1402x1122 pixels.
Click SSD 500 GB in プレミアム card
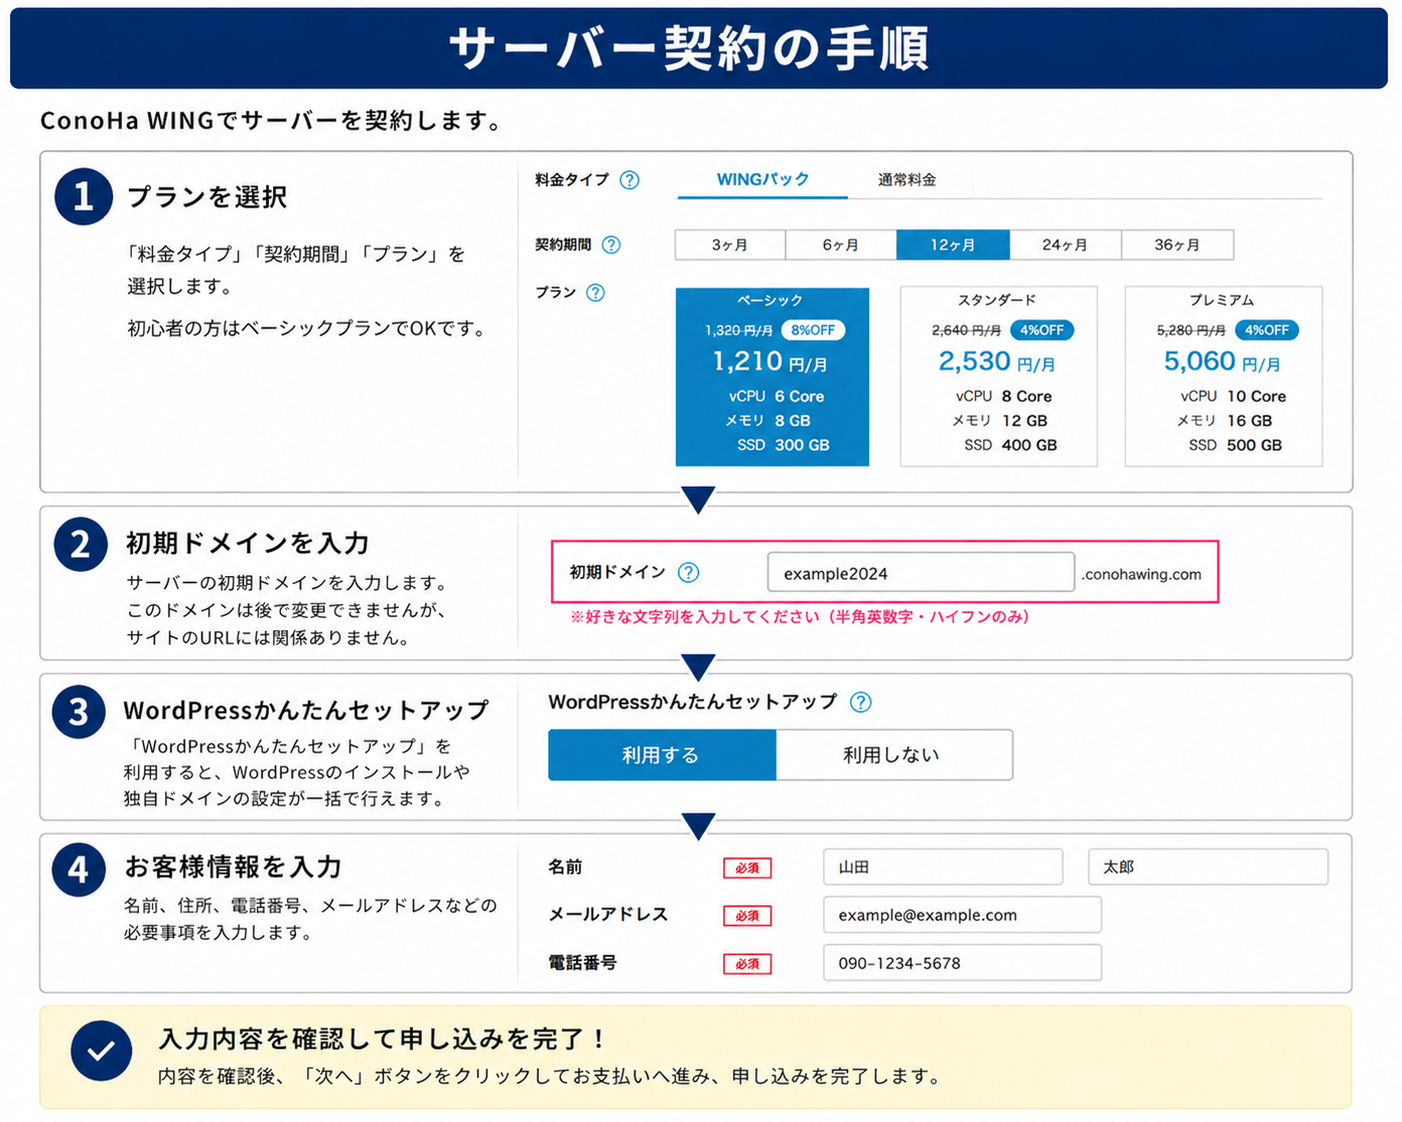pyautogui.click(x=1235, y=445)
